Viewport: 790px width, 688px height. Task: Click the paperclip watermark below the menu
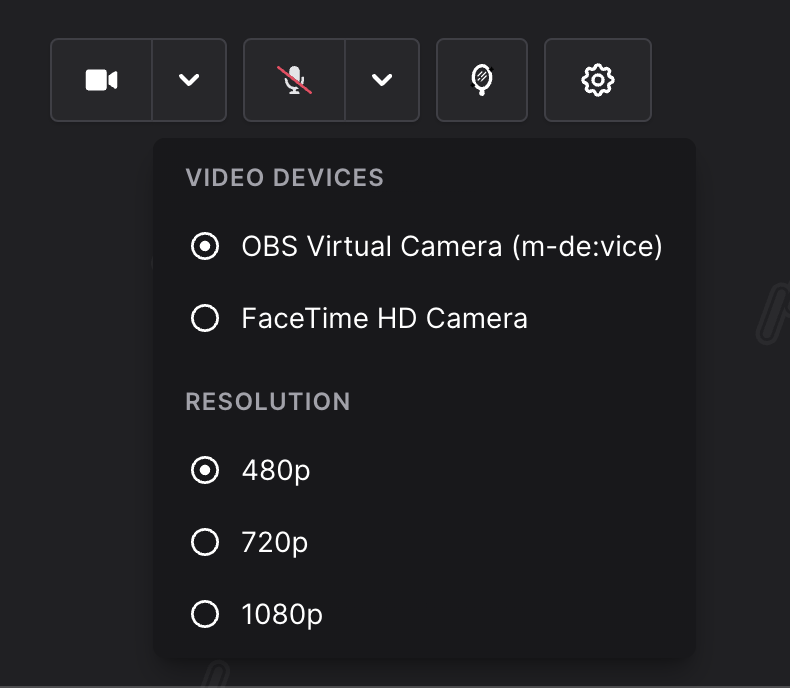coord(216,674)
